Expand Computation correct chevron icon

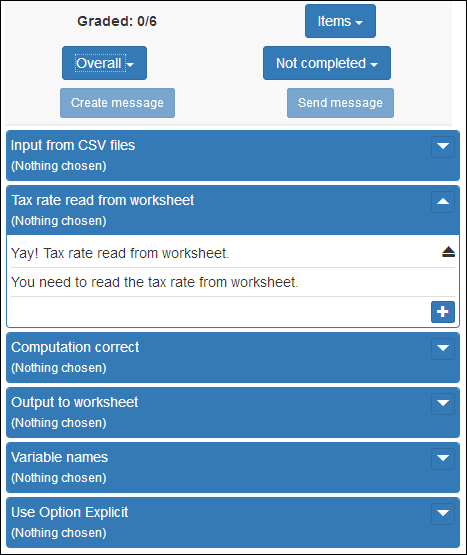[443, 348]
